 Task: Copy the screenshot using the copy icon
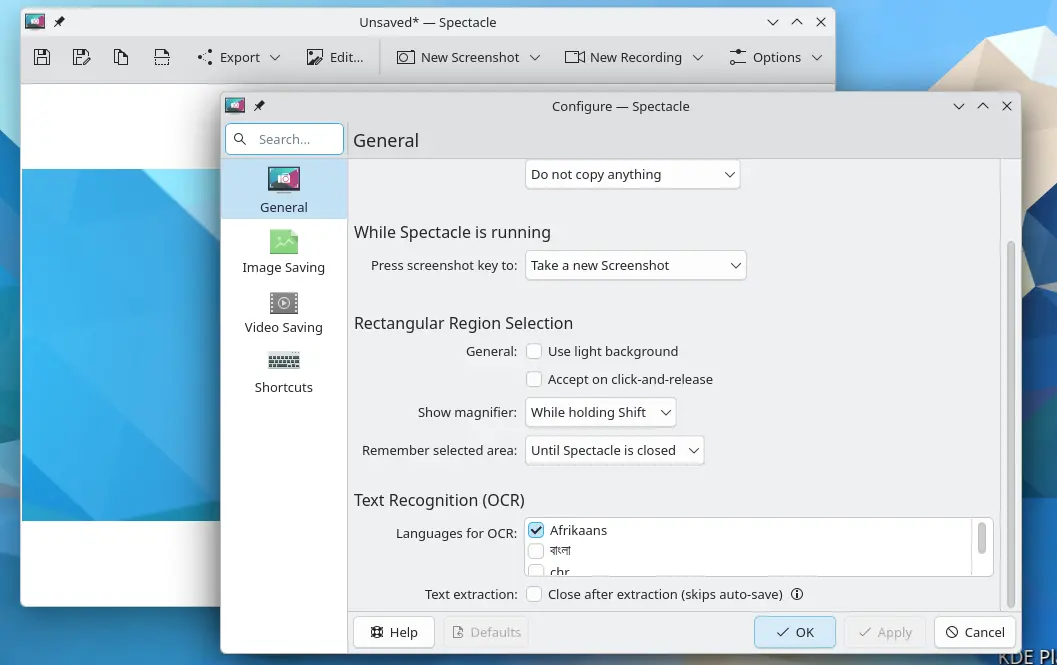121,57
